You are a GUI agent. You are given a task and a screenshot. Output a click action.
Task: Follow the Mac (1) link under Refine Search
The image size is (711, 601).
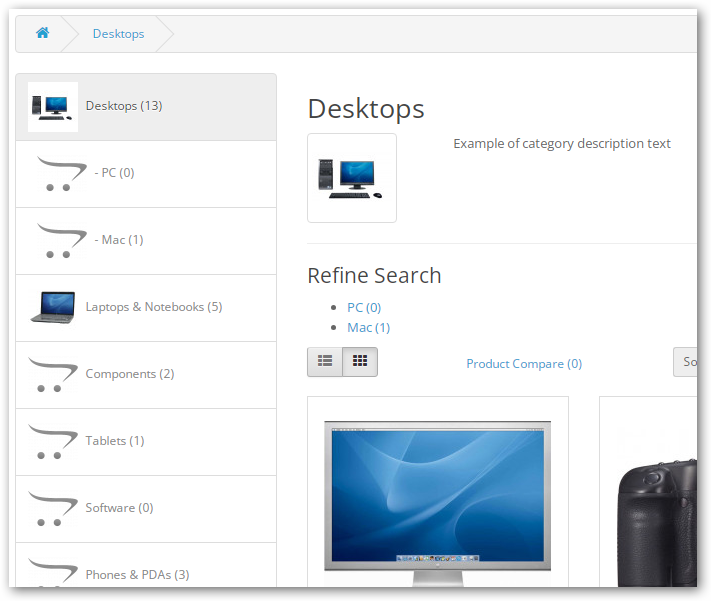click(369, 327)
